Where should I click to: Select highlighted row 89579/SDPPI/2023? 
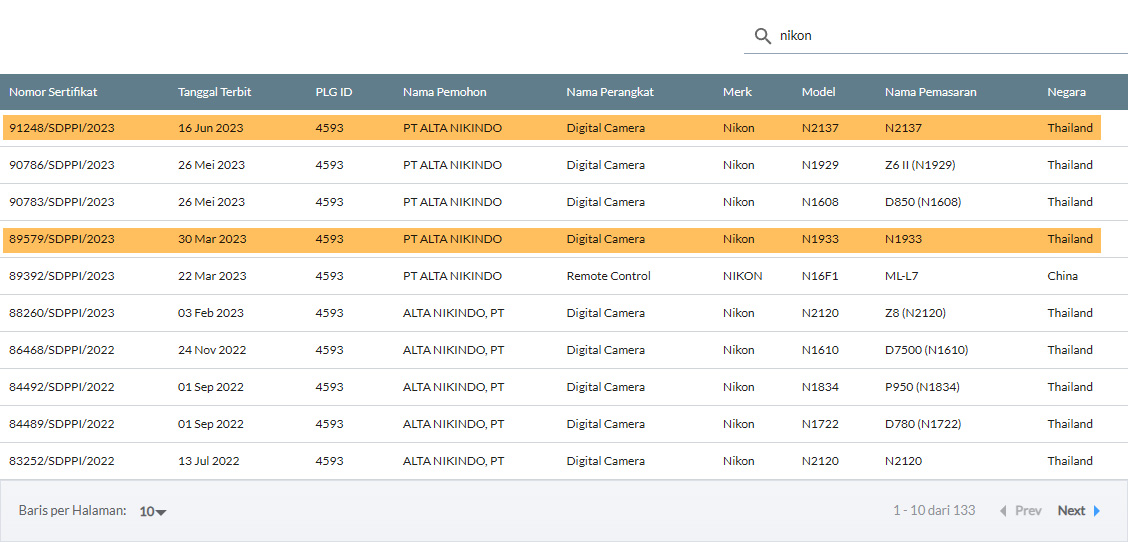62,239
